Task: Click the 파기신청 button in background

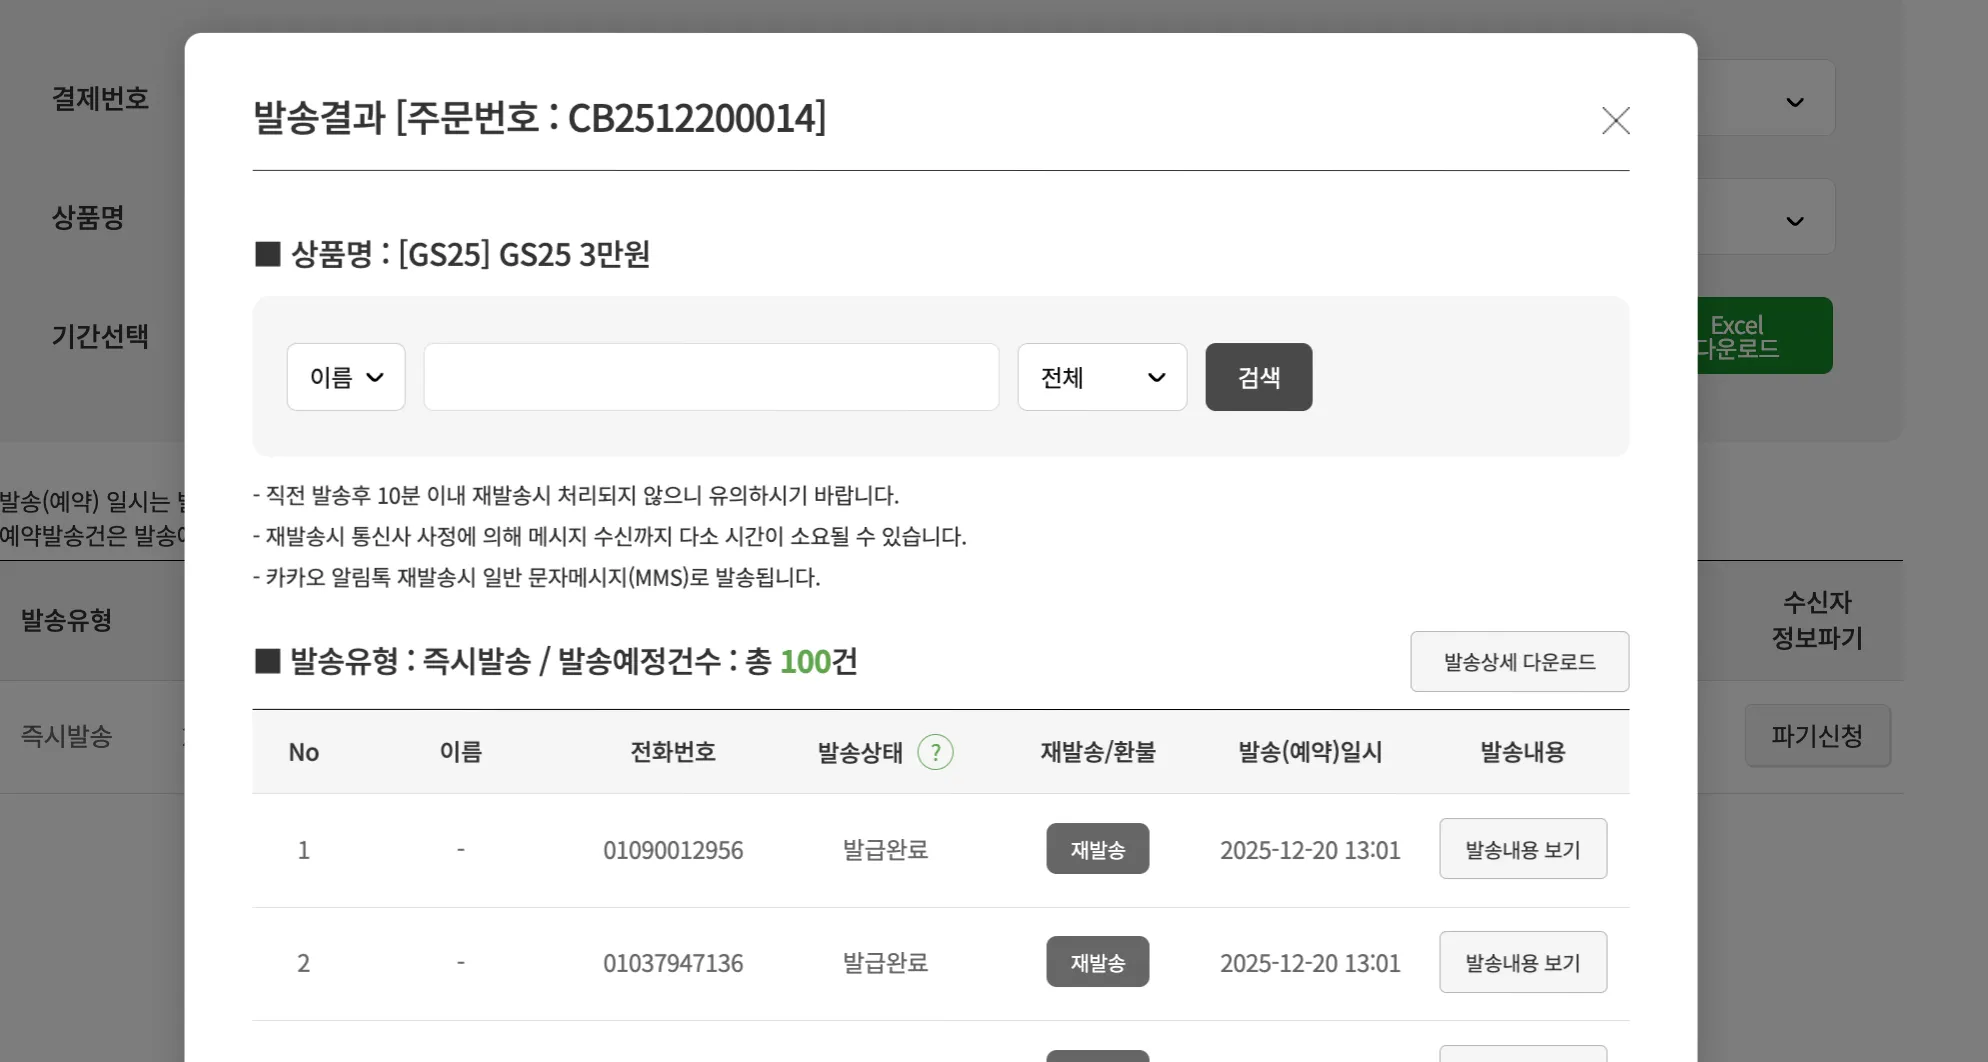Action: pos(1817,736)
